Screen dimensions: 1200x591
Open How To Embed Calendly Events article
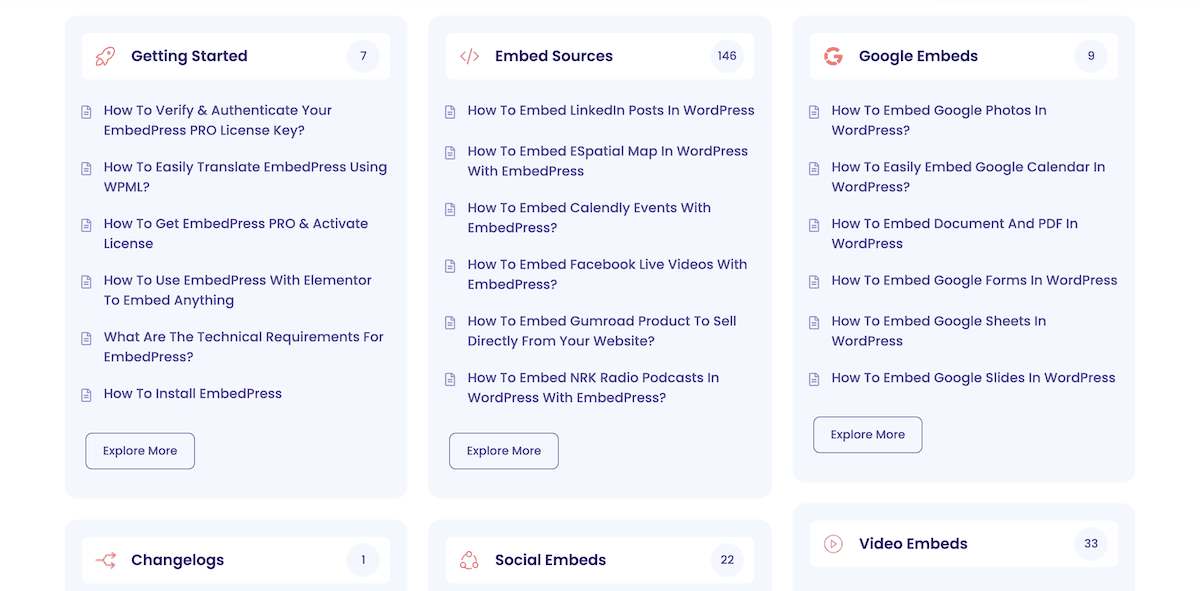[589, 218]
